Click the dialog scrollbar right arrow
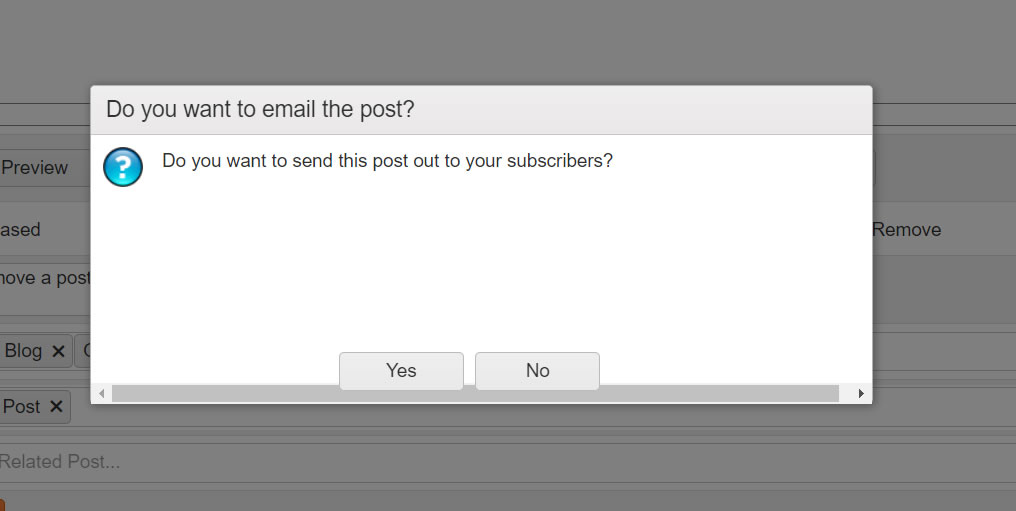This screenshot has height=511, width=1016. click(x=860, y=393)
